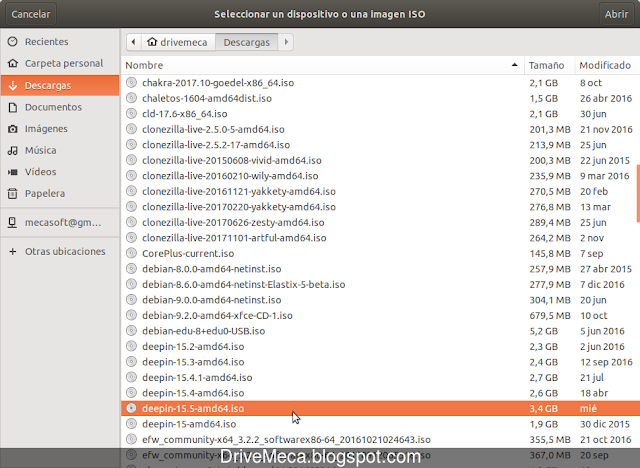The height and width of the screenshot is (468, 640).
Task: Open Carpeta personal in the sidebar
Action: pos(60,63)
